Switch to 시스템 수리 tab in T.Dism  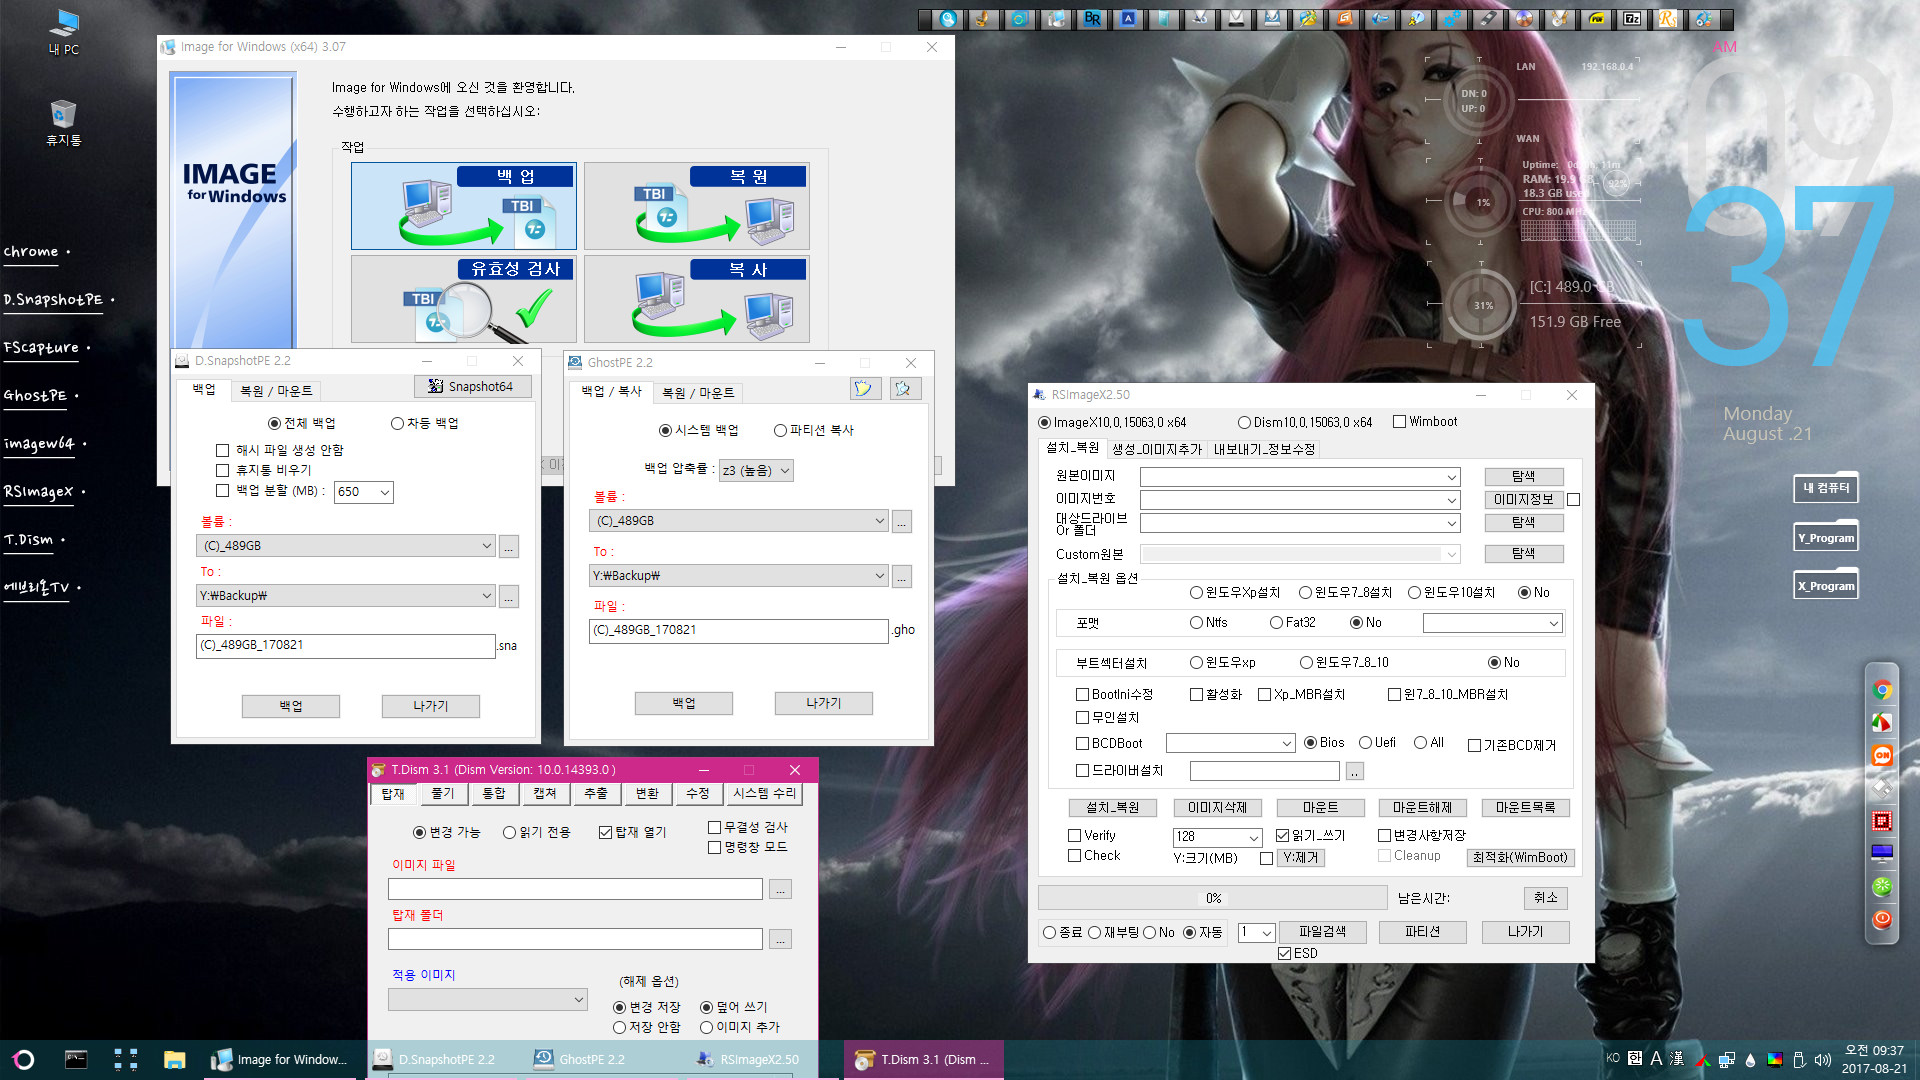tap(764, 793)
